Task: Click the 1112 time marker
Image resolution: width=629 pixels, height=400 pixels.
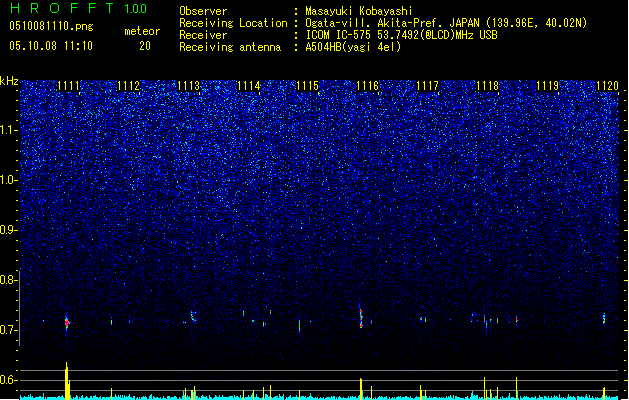Action: click(x=128, y=86)
